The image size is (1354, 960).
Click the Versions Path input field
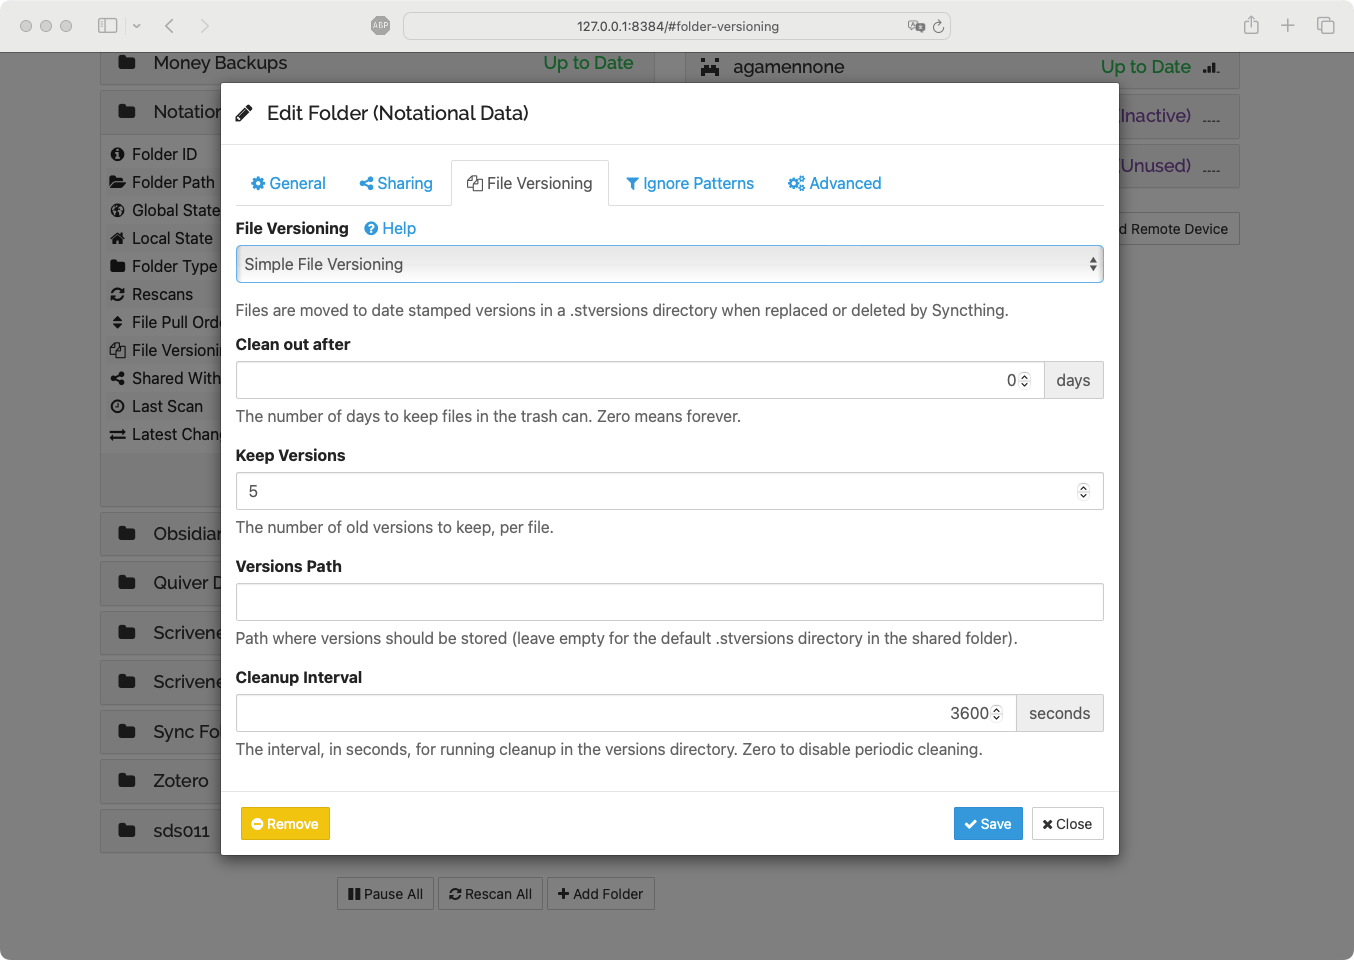click(669, 602)
